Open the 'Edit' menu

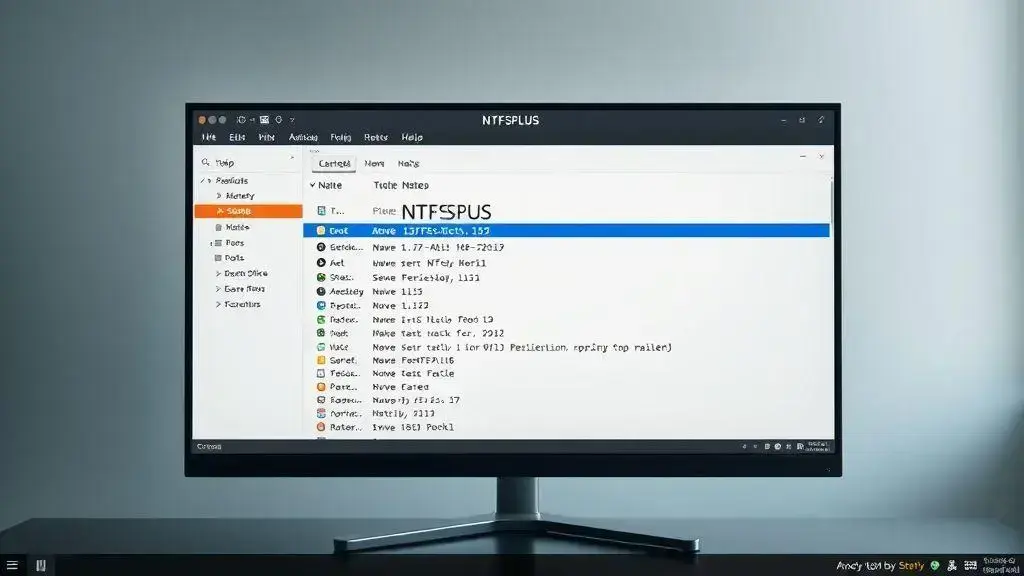[237, 137]
